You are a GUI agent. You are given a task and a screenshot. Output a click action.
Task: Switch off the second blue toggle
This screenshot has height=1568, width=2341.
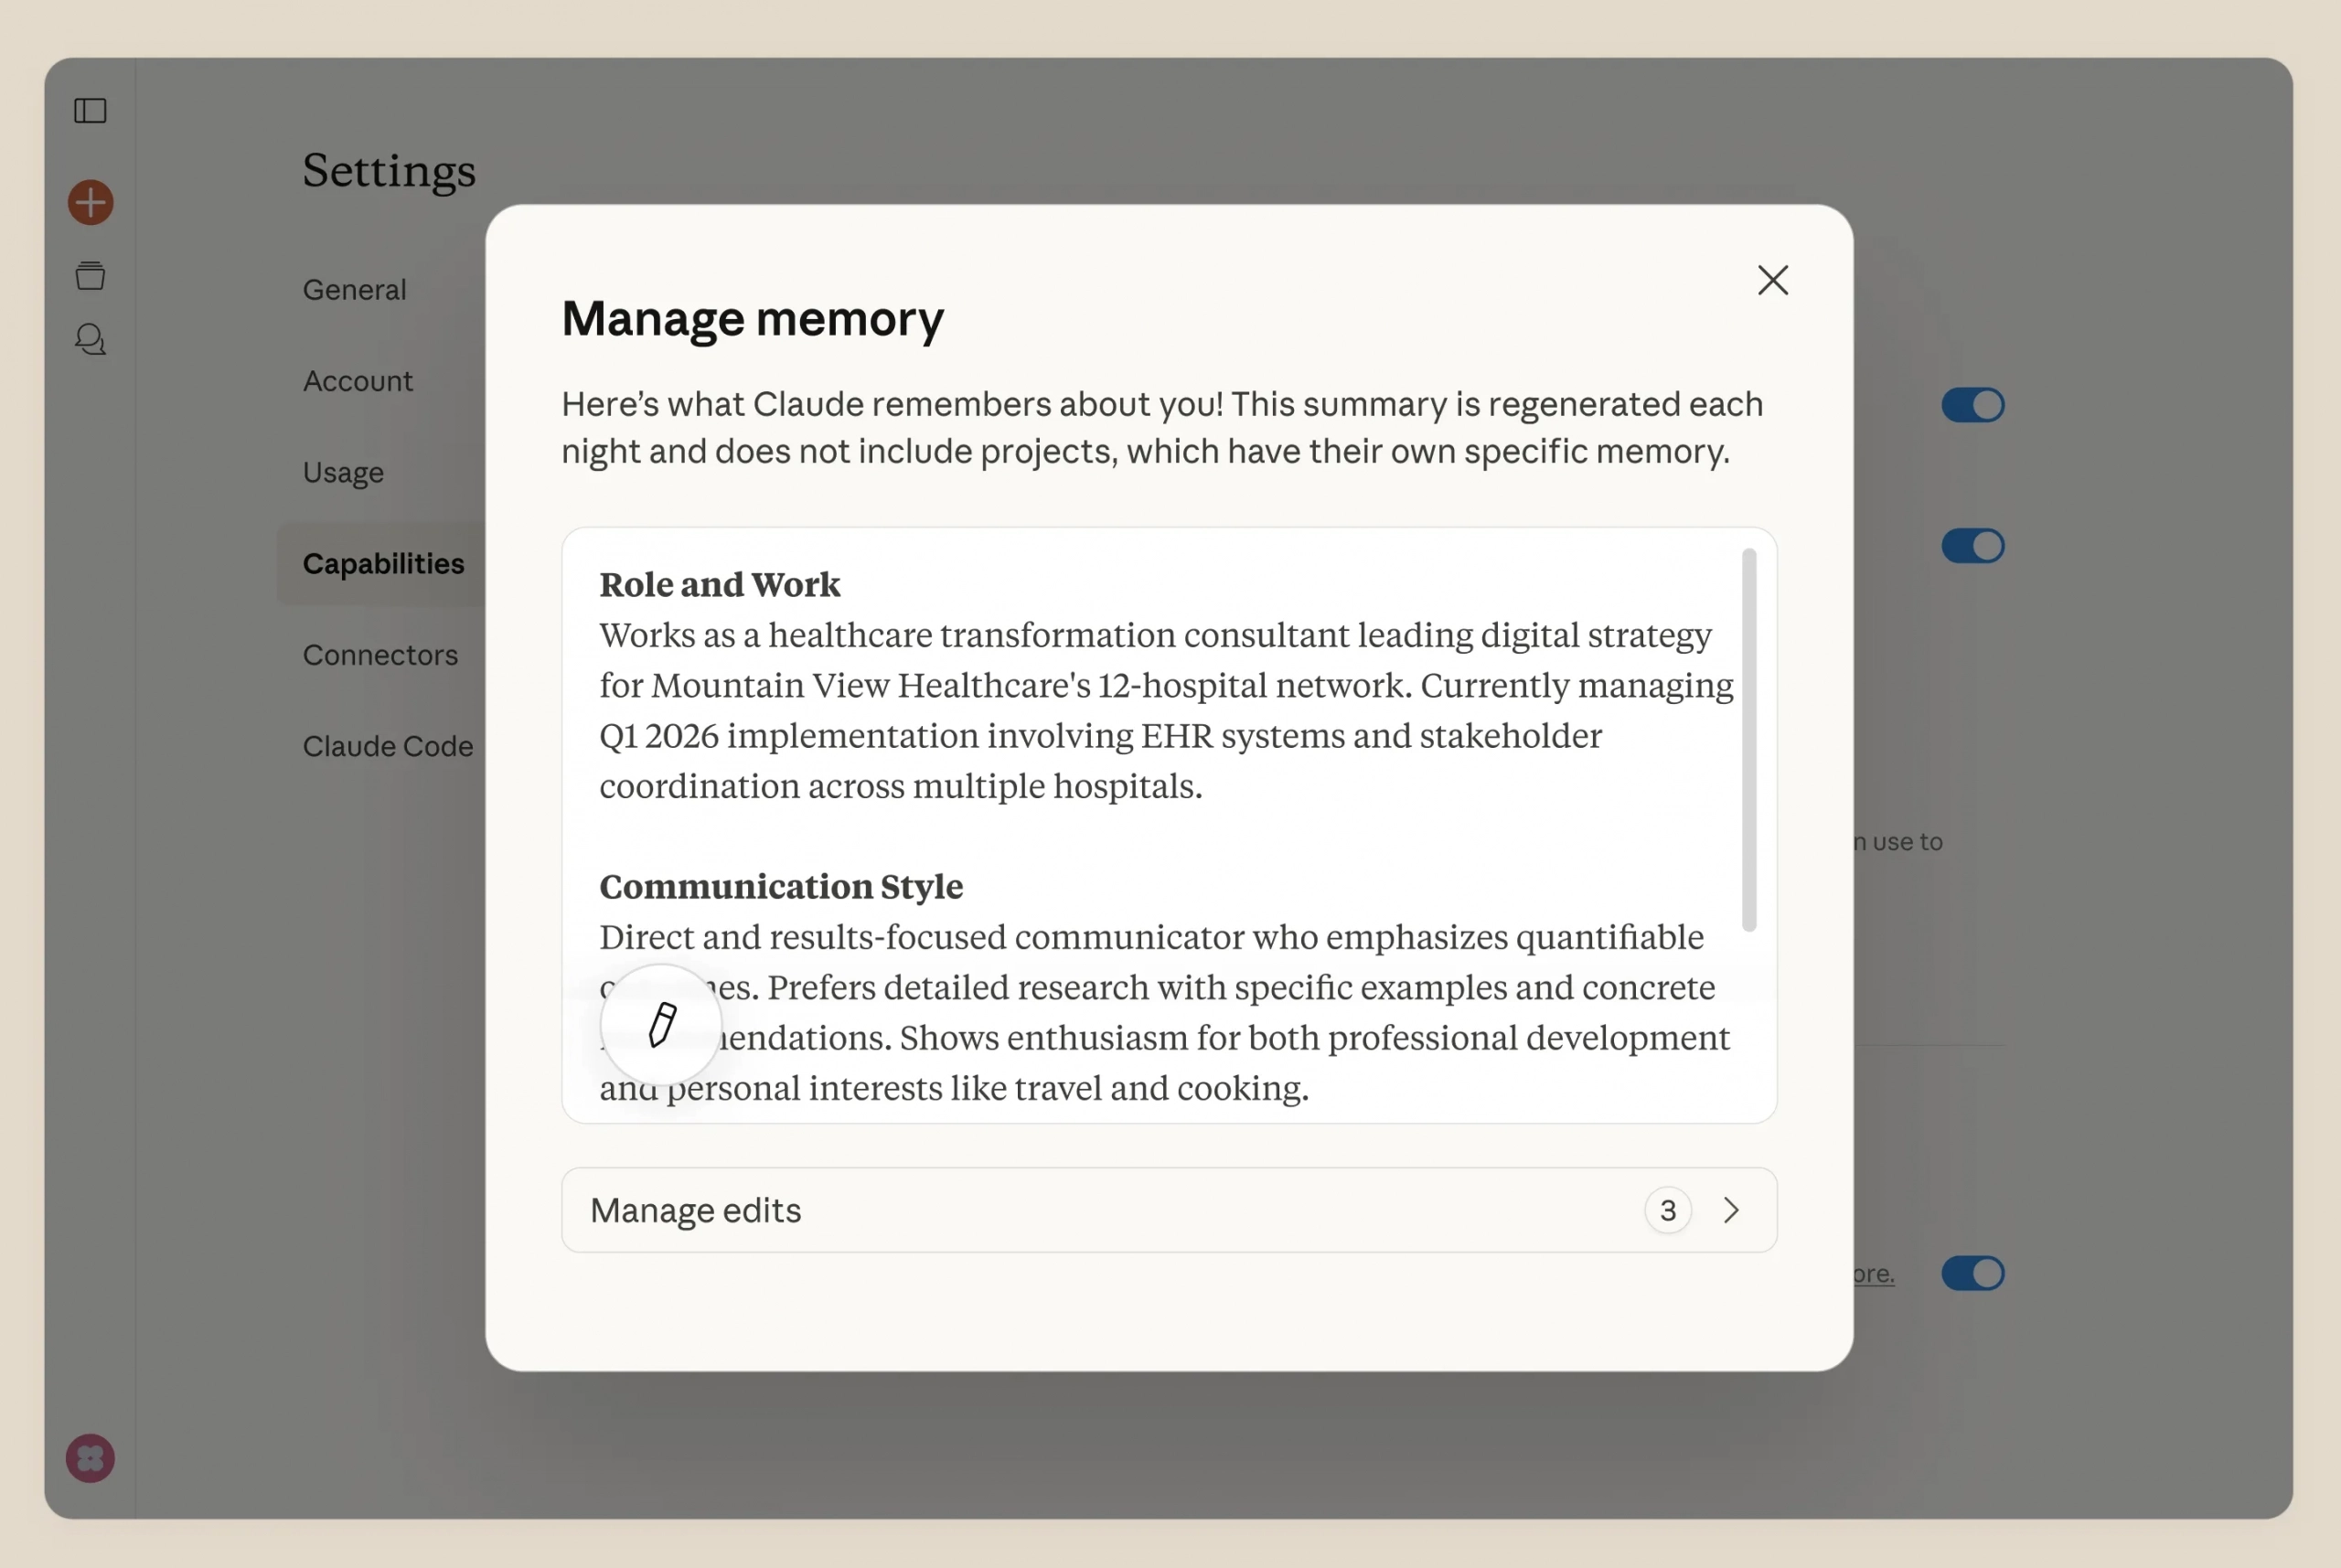pyautogui.click(x=1972, y=546)
